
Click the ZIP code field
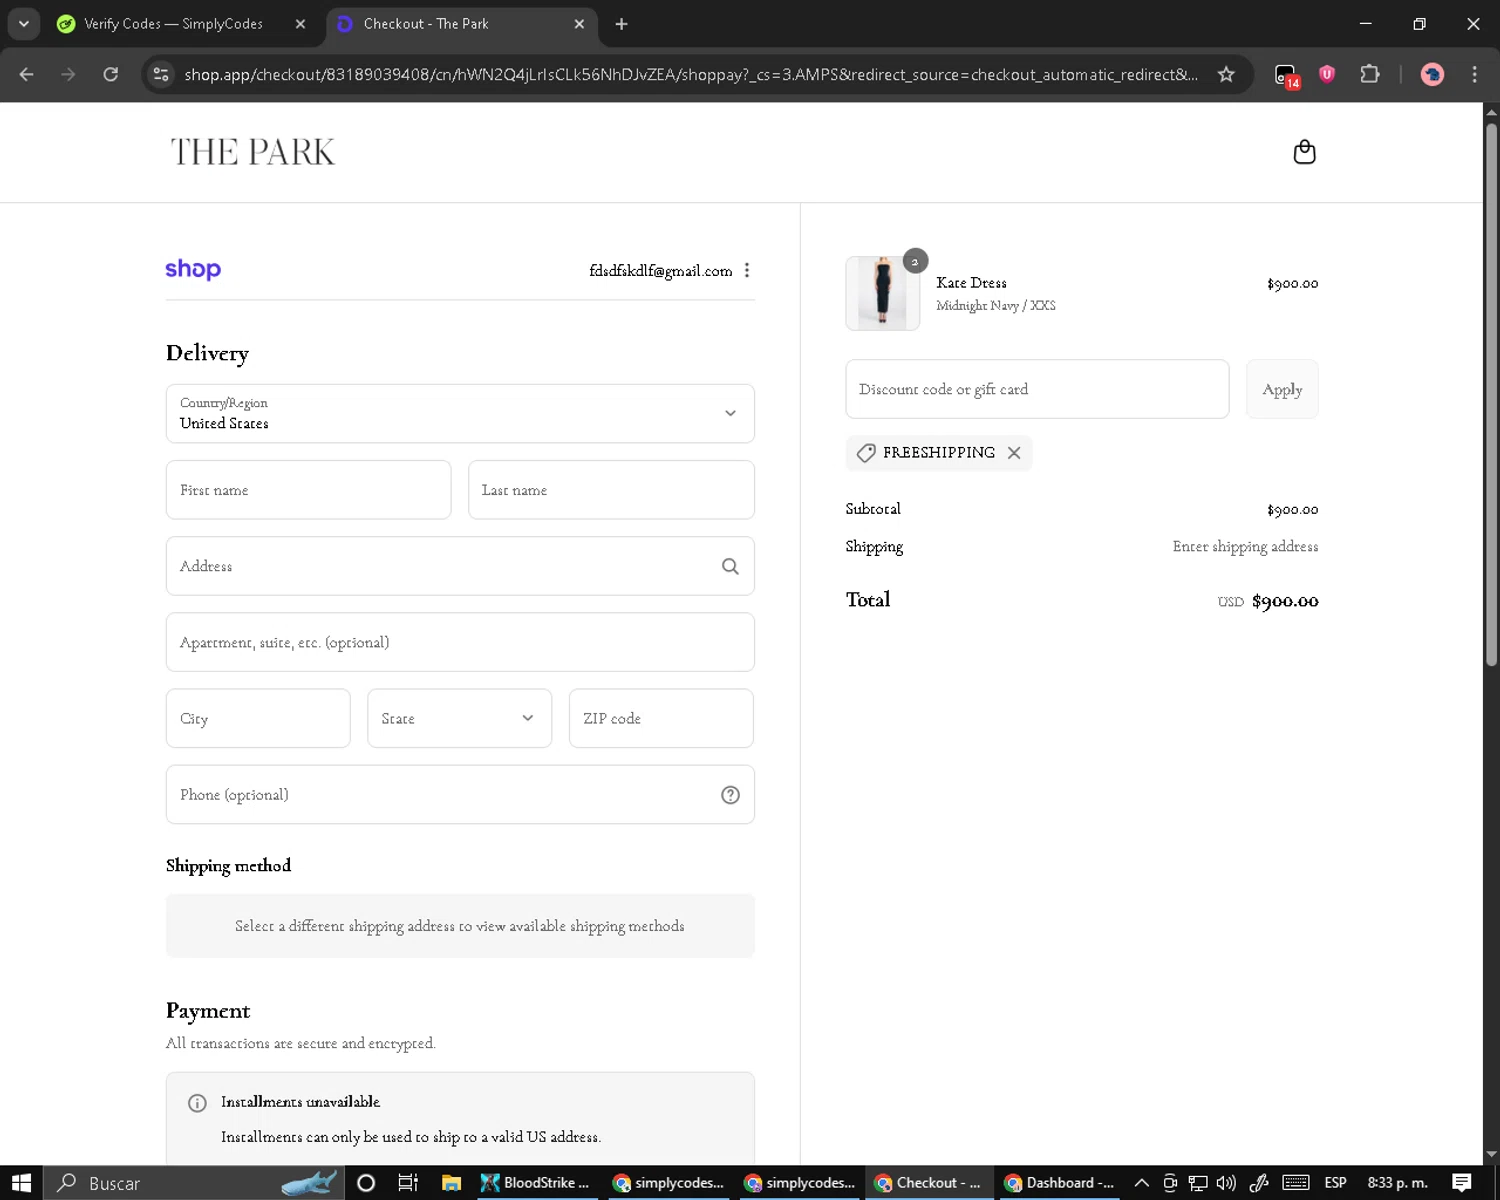(x=661, y=718)
